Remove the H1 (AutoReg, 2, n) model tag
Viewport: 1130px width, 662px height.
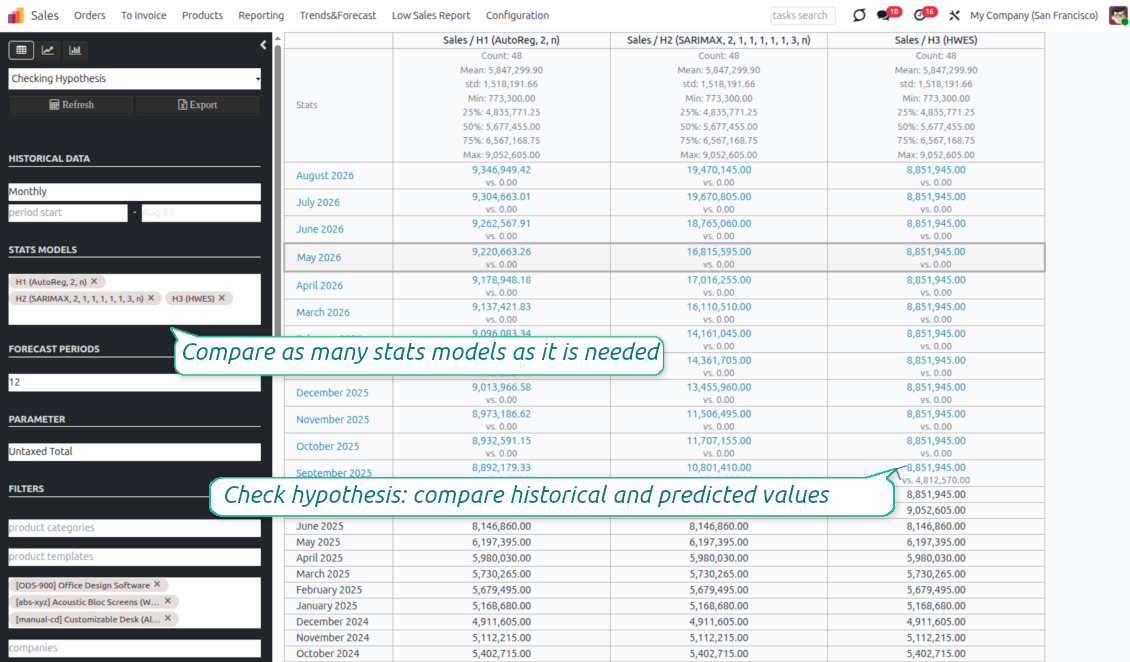tap(95, 281)
